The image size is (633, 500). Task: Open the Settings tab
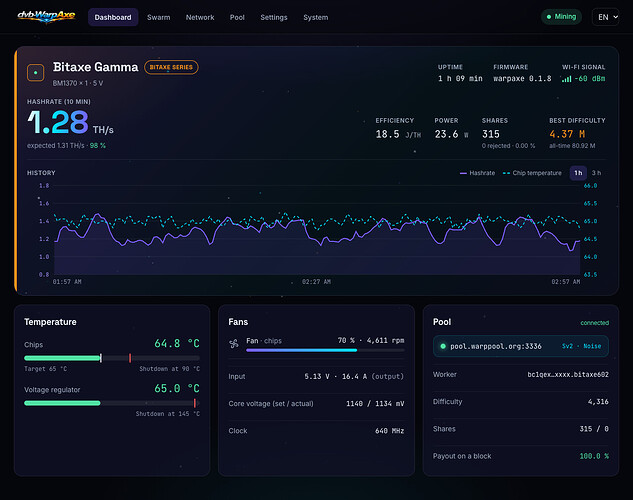click(x=274, y=17)
